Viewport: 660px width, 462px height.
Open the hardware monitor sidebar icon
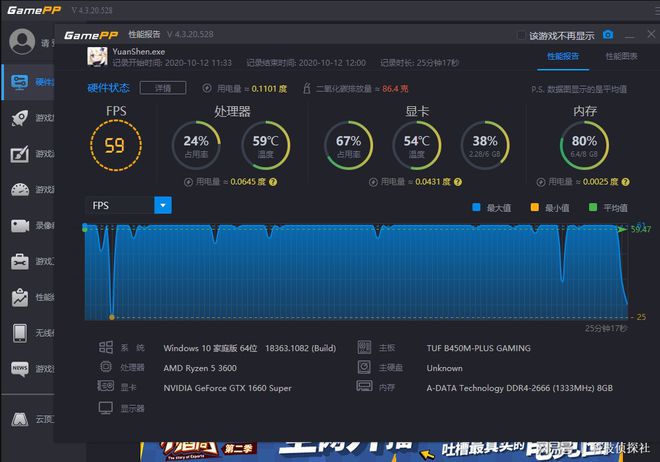tap(19, 82)
